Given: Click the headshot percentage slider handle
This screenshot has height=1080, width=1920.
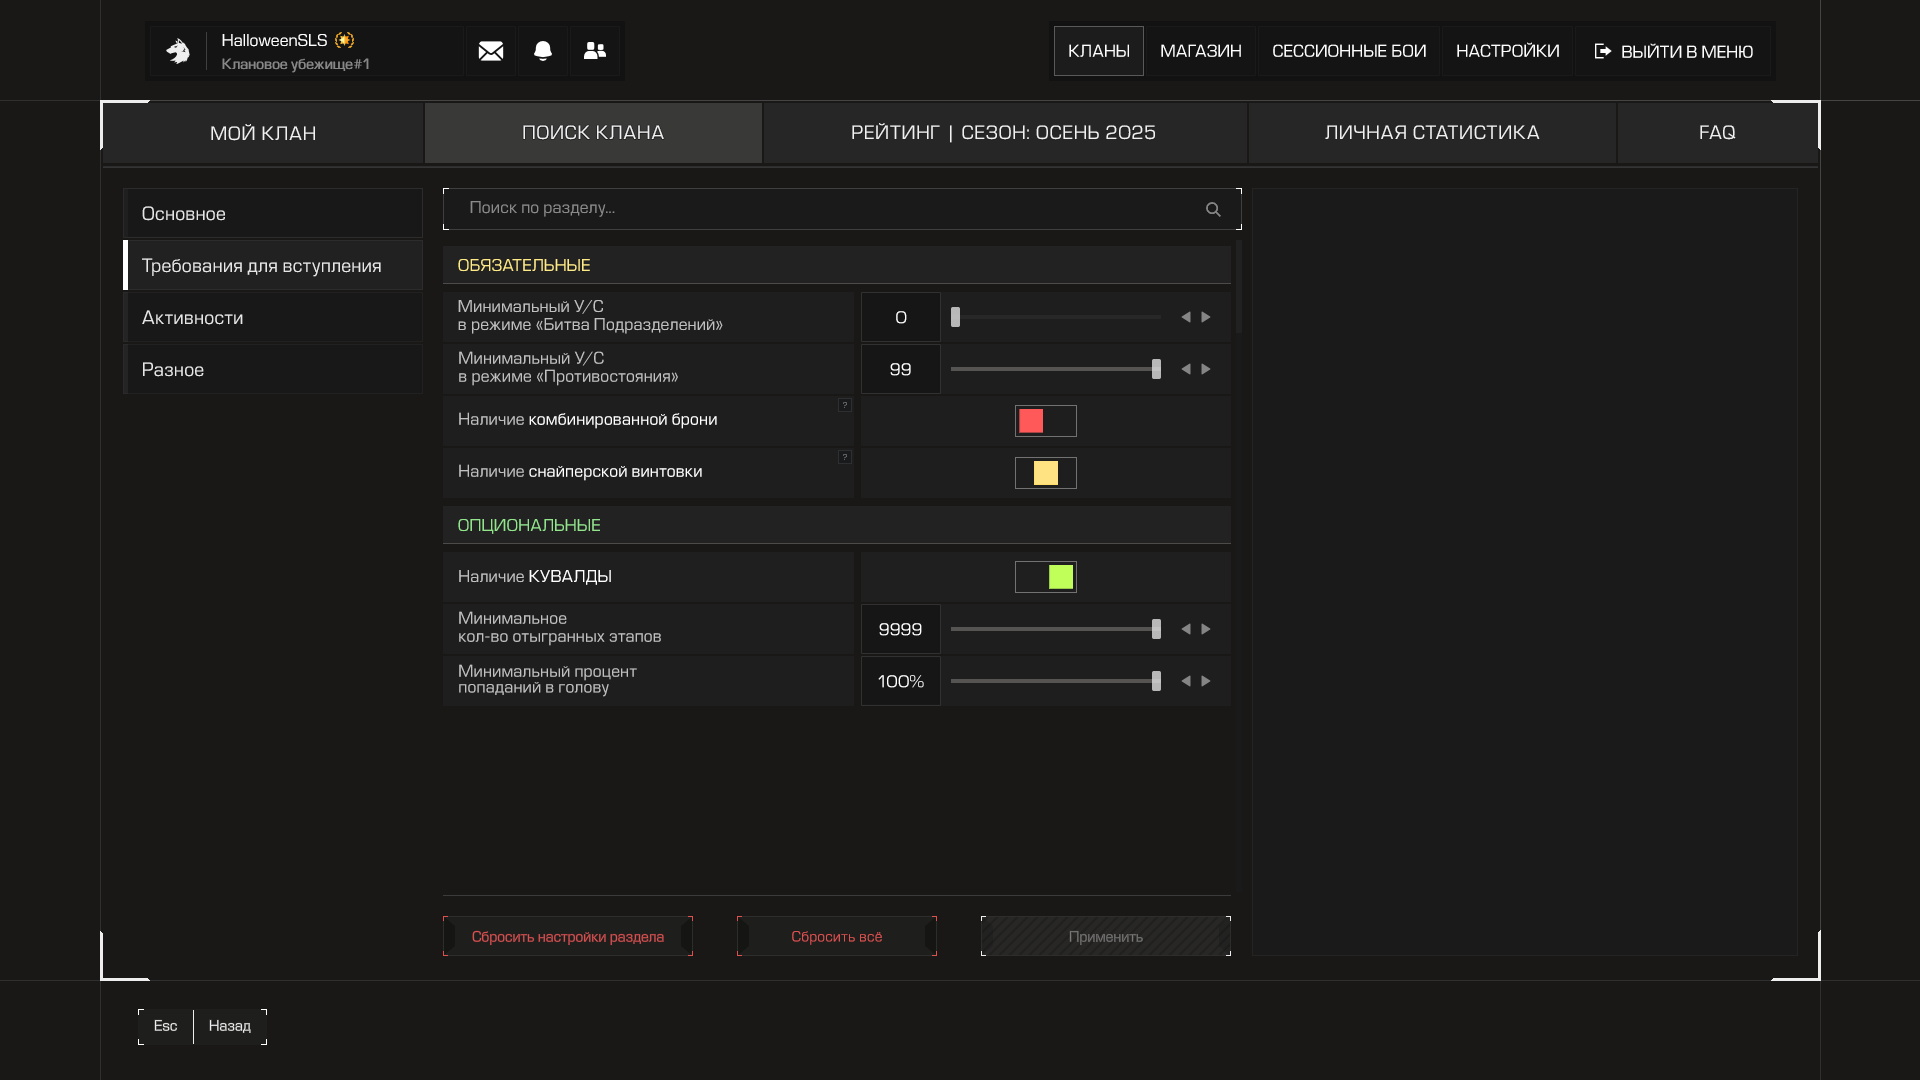Looking at the screenshot, I should pos(1156,681).
